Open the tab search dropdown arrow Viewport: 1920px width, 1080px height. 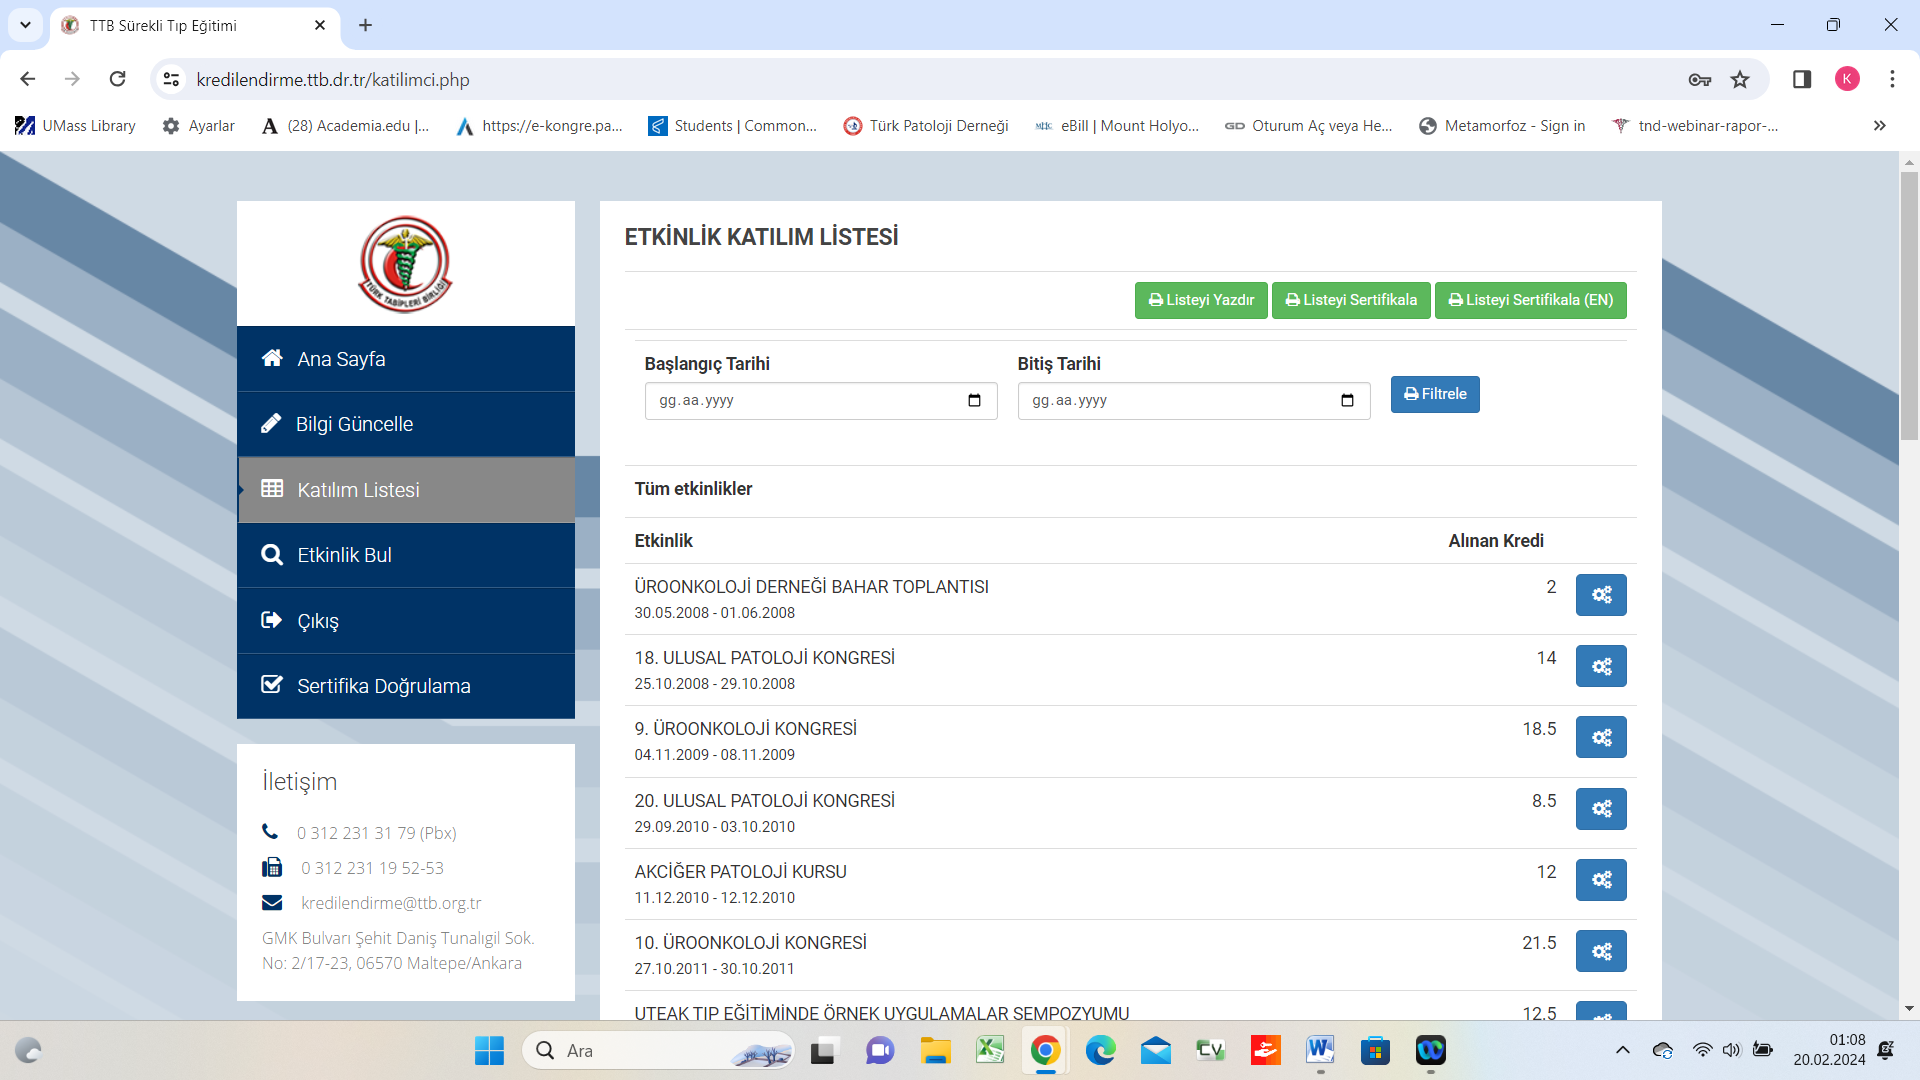[25, 25]
